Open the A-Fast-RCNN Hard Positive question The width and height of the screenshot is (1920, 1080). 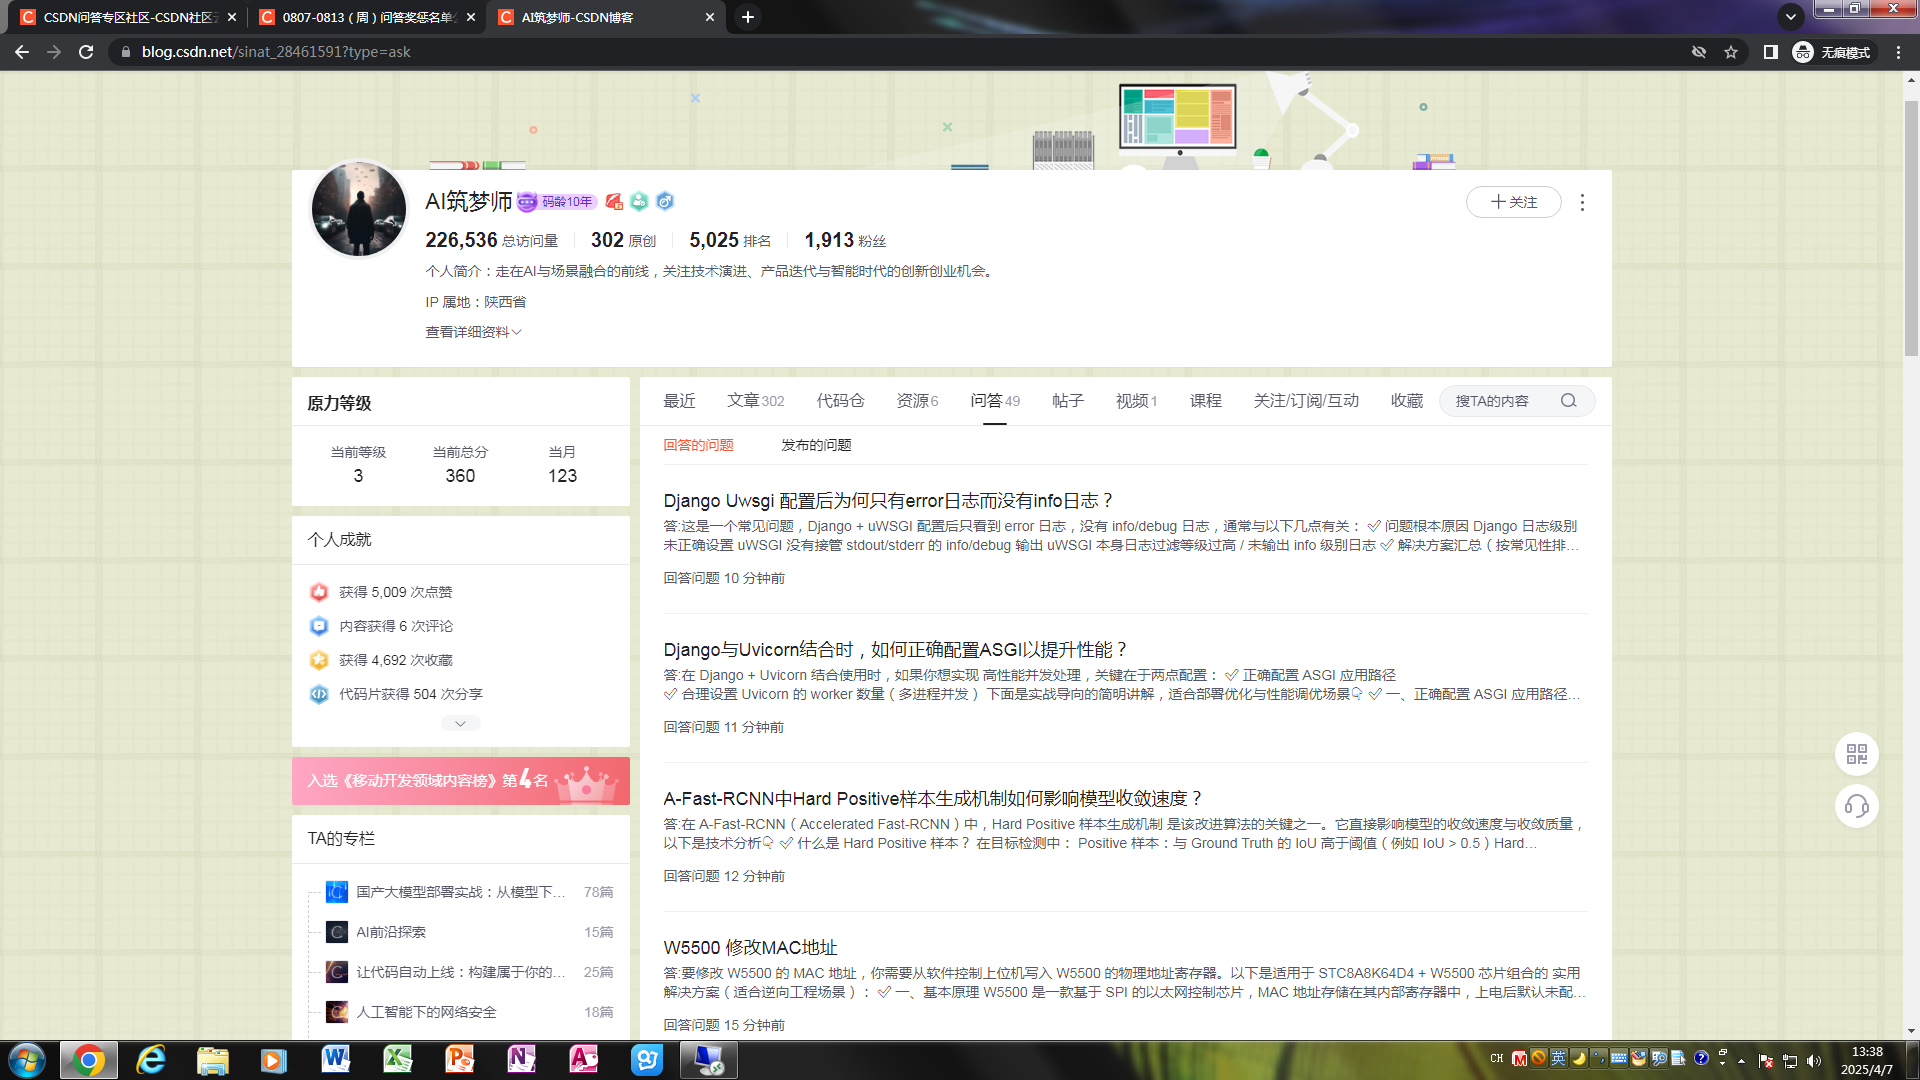933,799
